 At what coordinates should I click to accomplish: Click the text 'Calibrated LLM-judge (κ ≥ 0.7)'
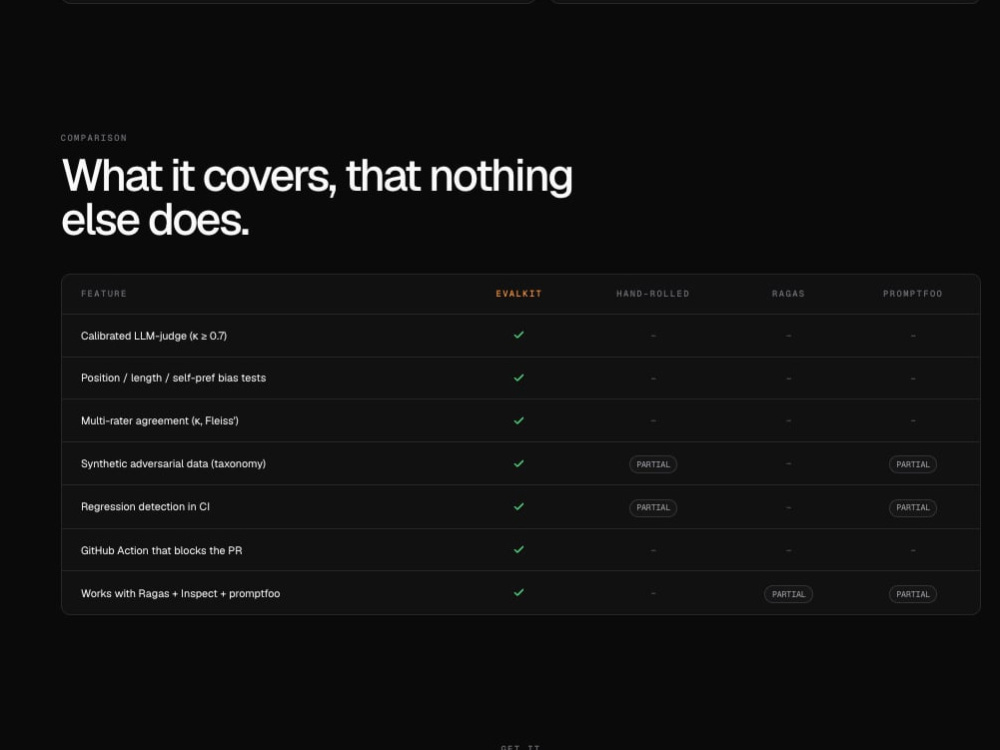click(x=154, y=335)
